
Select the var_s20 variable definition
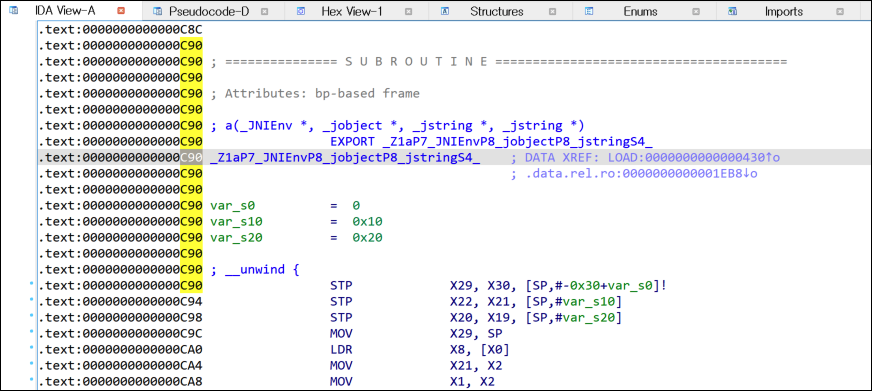[x=236, y=238]
